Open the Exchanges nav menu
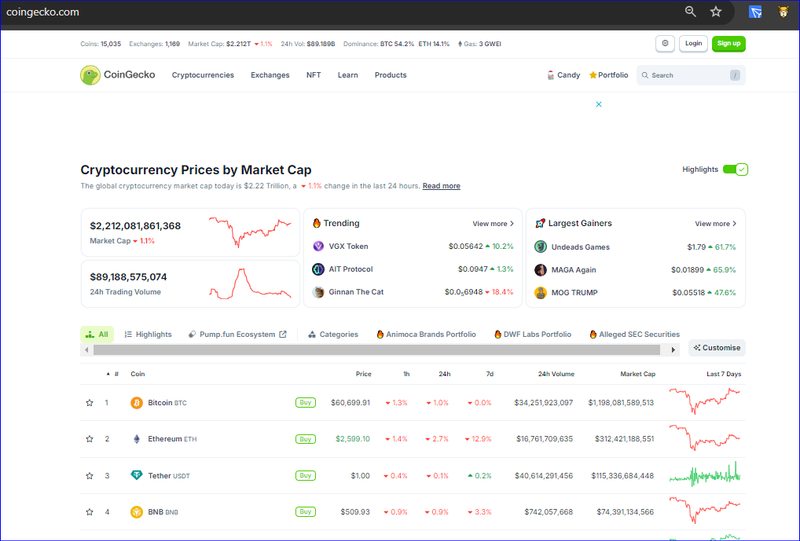This screenshot has height=541, width=800. (x=270, y=75)
